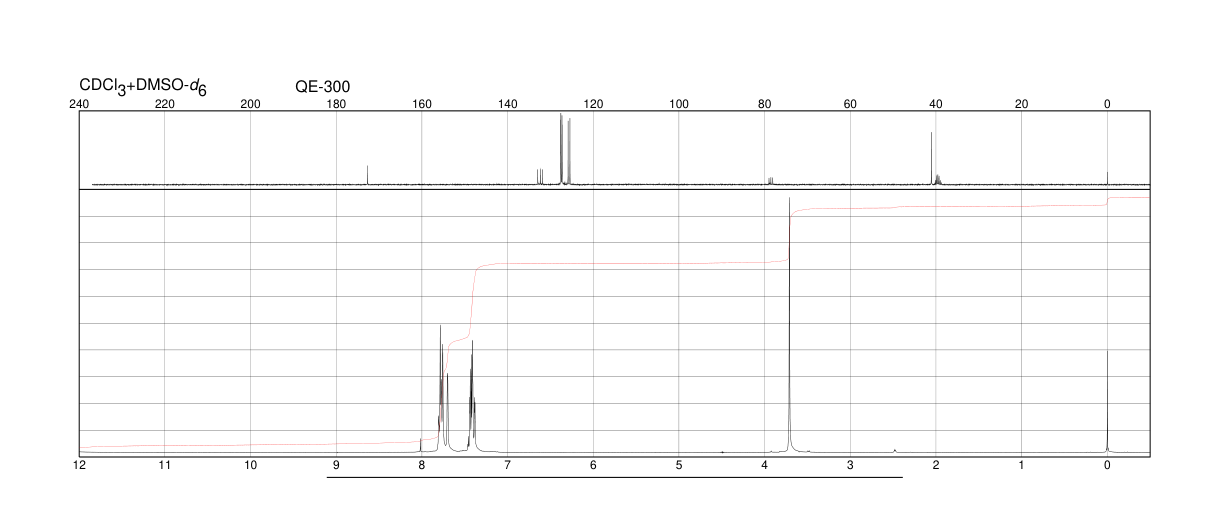Click the 5 ppm label on proton axis

(679, 466)
